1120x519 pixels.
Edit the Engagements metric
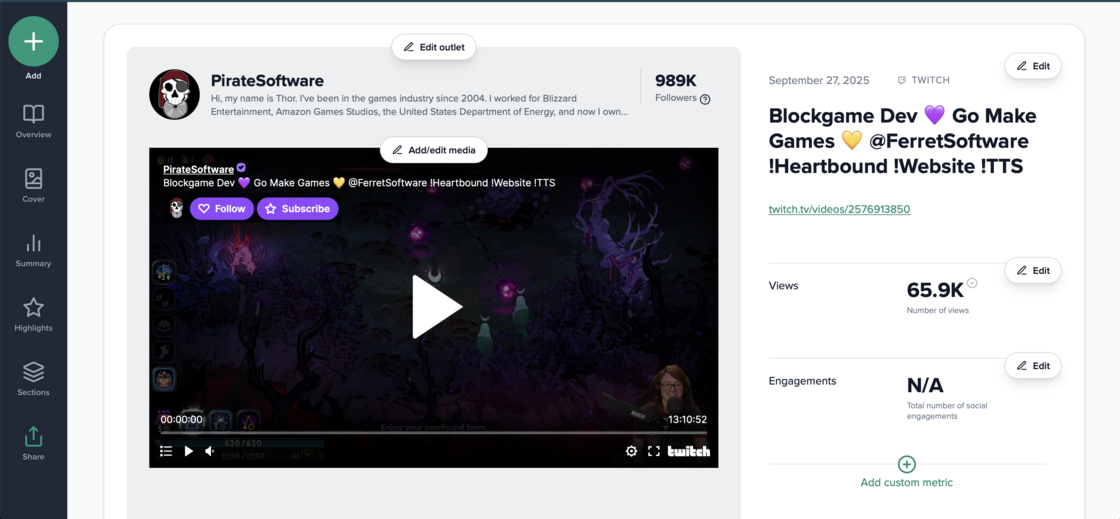pos(1032,366)
